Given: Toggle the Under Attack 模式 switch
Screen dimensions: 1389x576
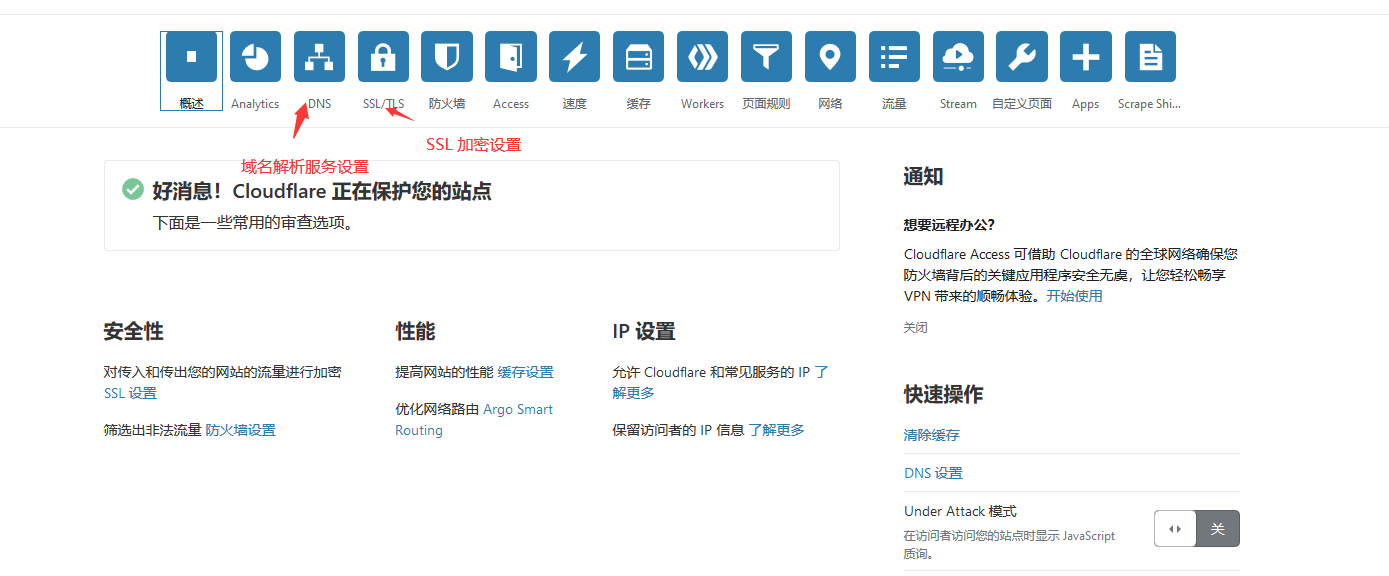Looking at the screenshot, I should click(1197, 529).
